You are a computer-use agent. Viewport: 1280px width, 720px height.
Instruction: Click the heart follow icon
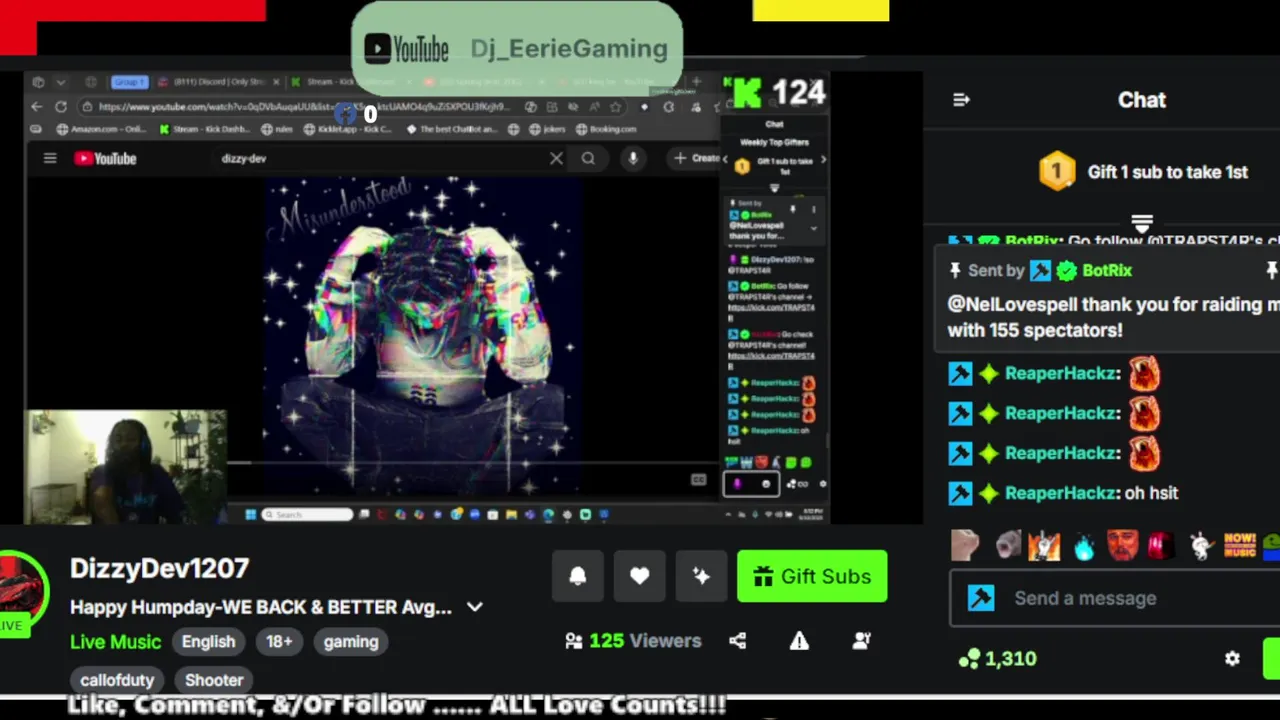click(640, 576)
